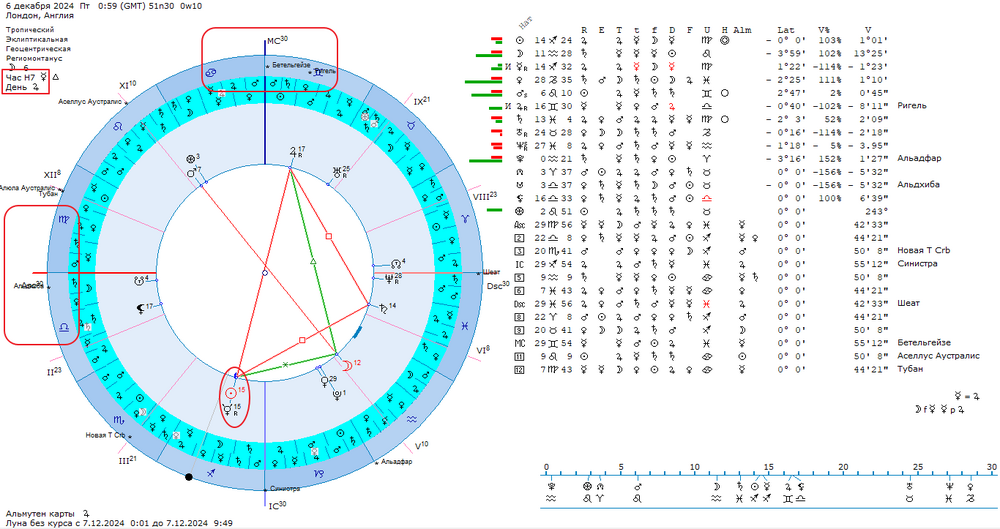The image size is (1000, 529).
Task: Click the Cancer sign on the outer zodiac ring
Action: [x=212, y=73]
